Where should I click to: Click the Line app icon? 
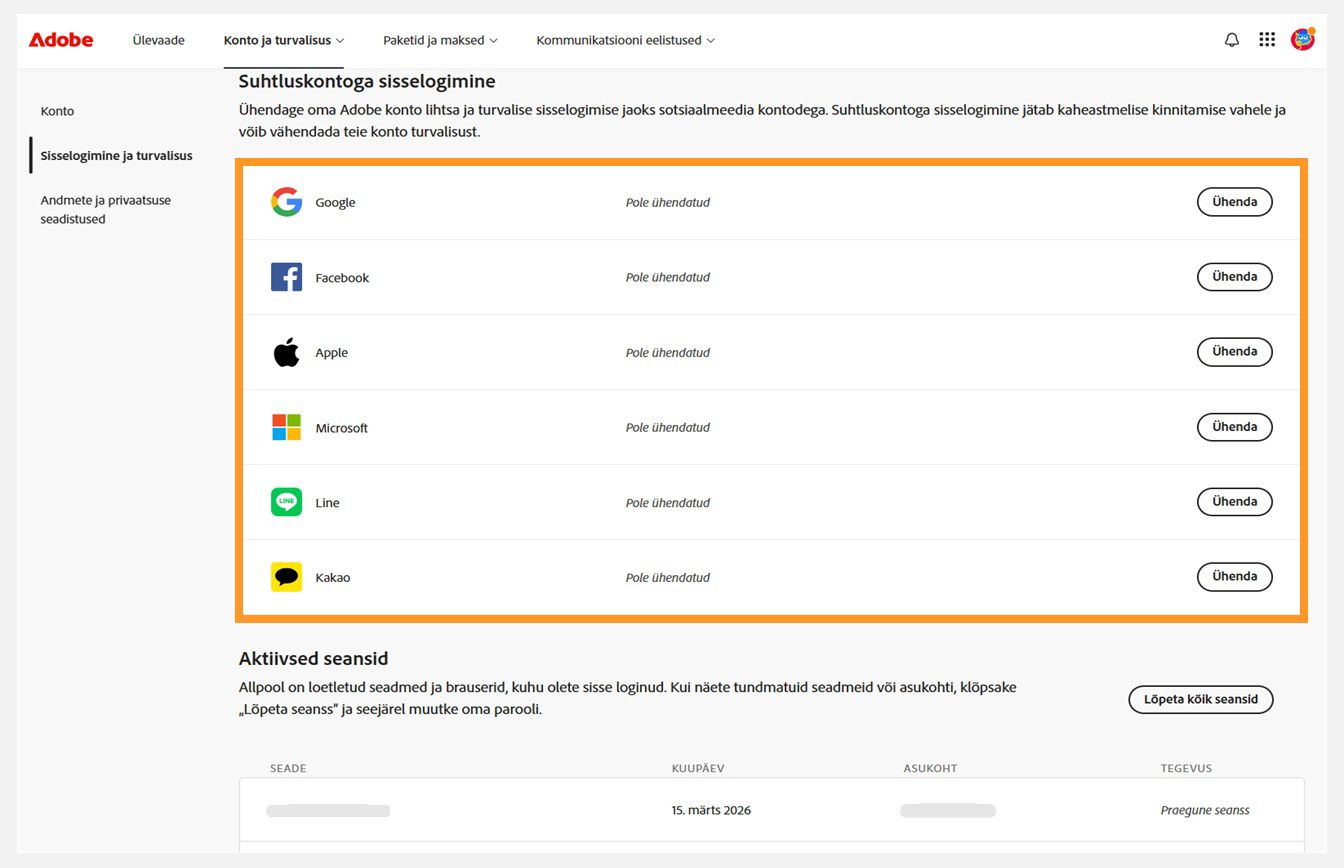286,502
